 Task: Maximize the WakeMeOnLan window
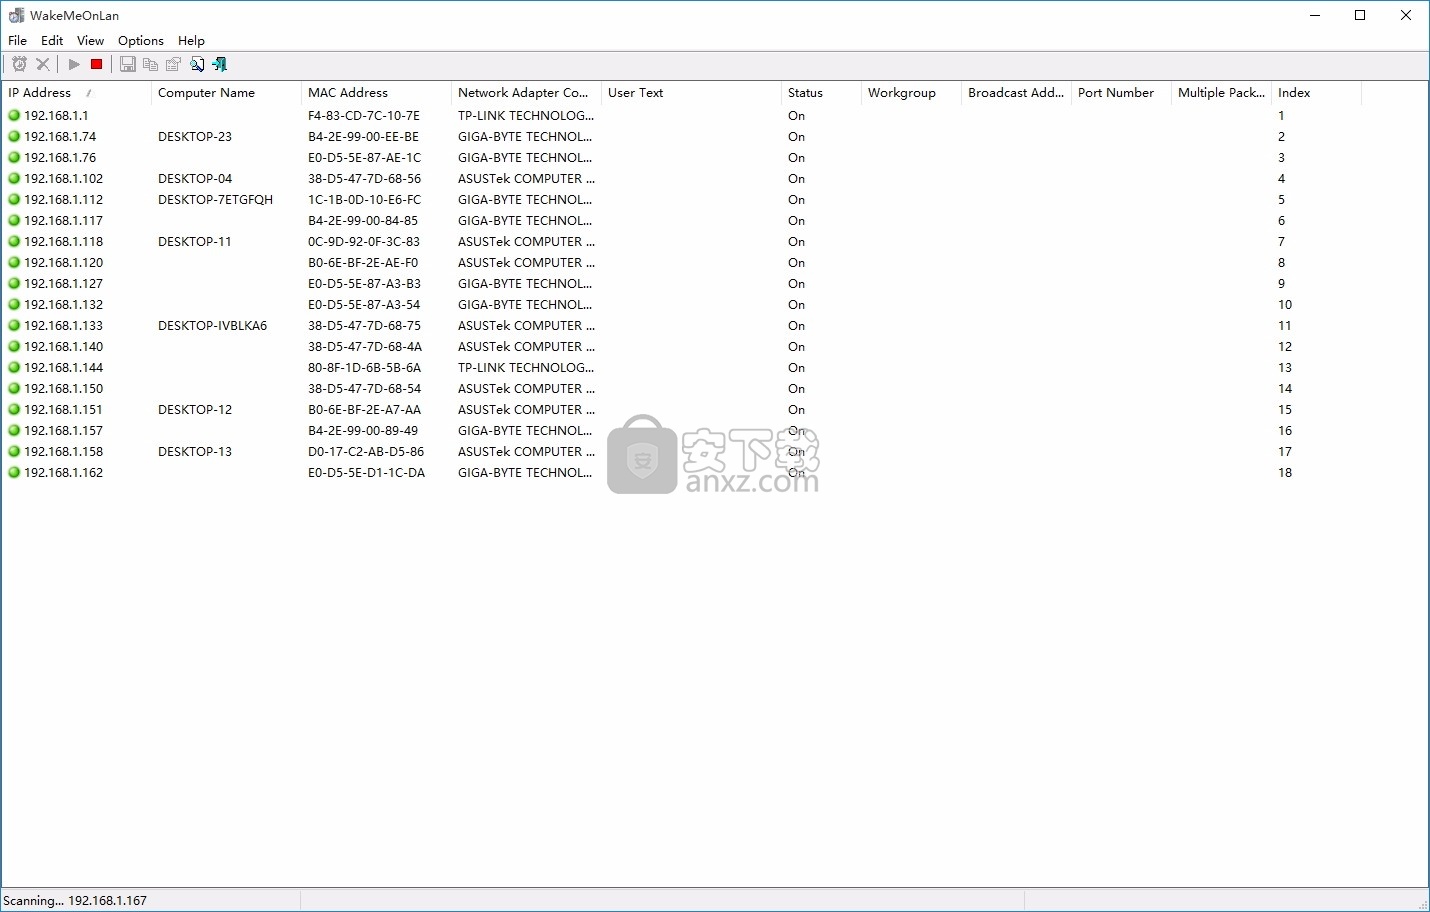1360,15
